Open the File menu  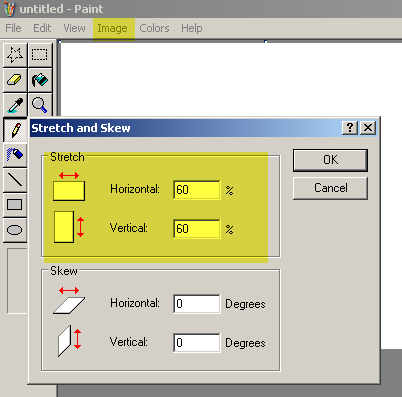click(13, 28)
